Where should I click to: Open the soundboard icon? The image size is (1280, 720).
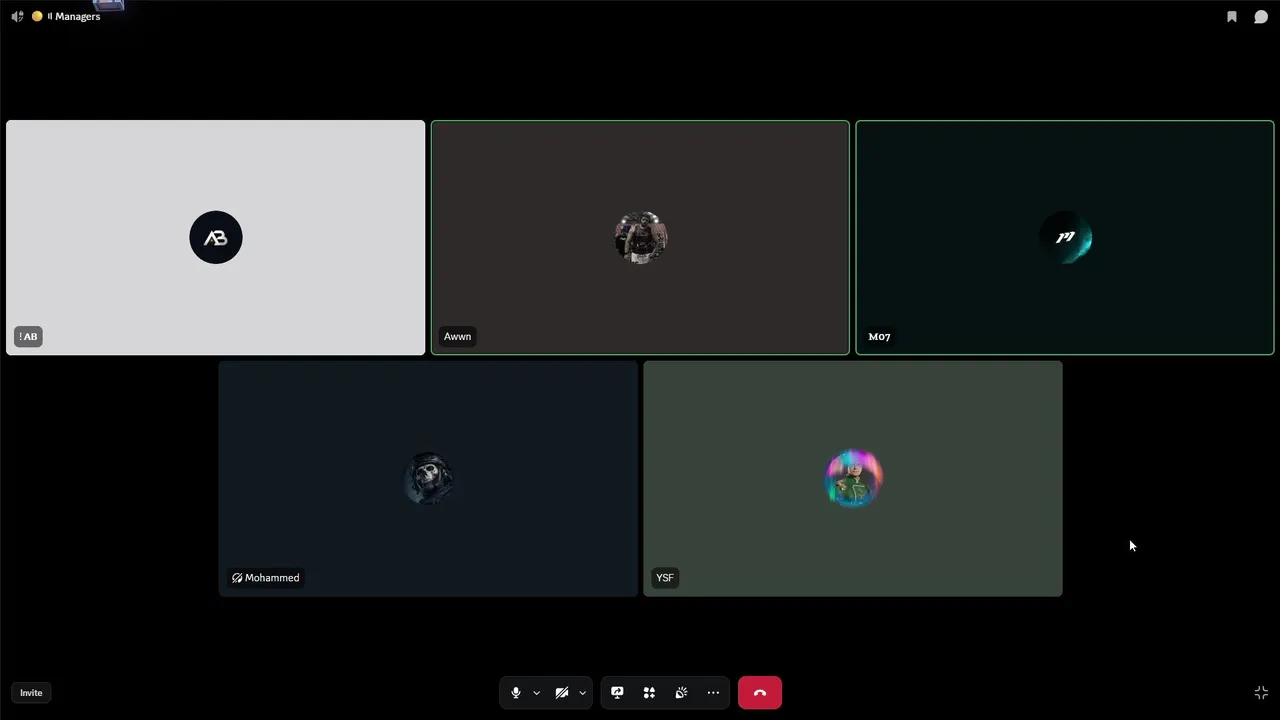coord(681,693)
